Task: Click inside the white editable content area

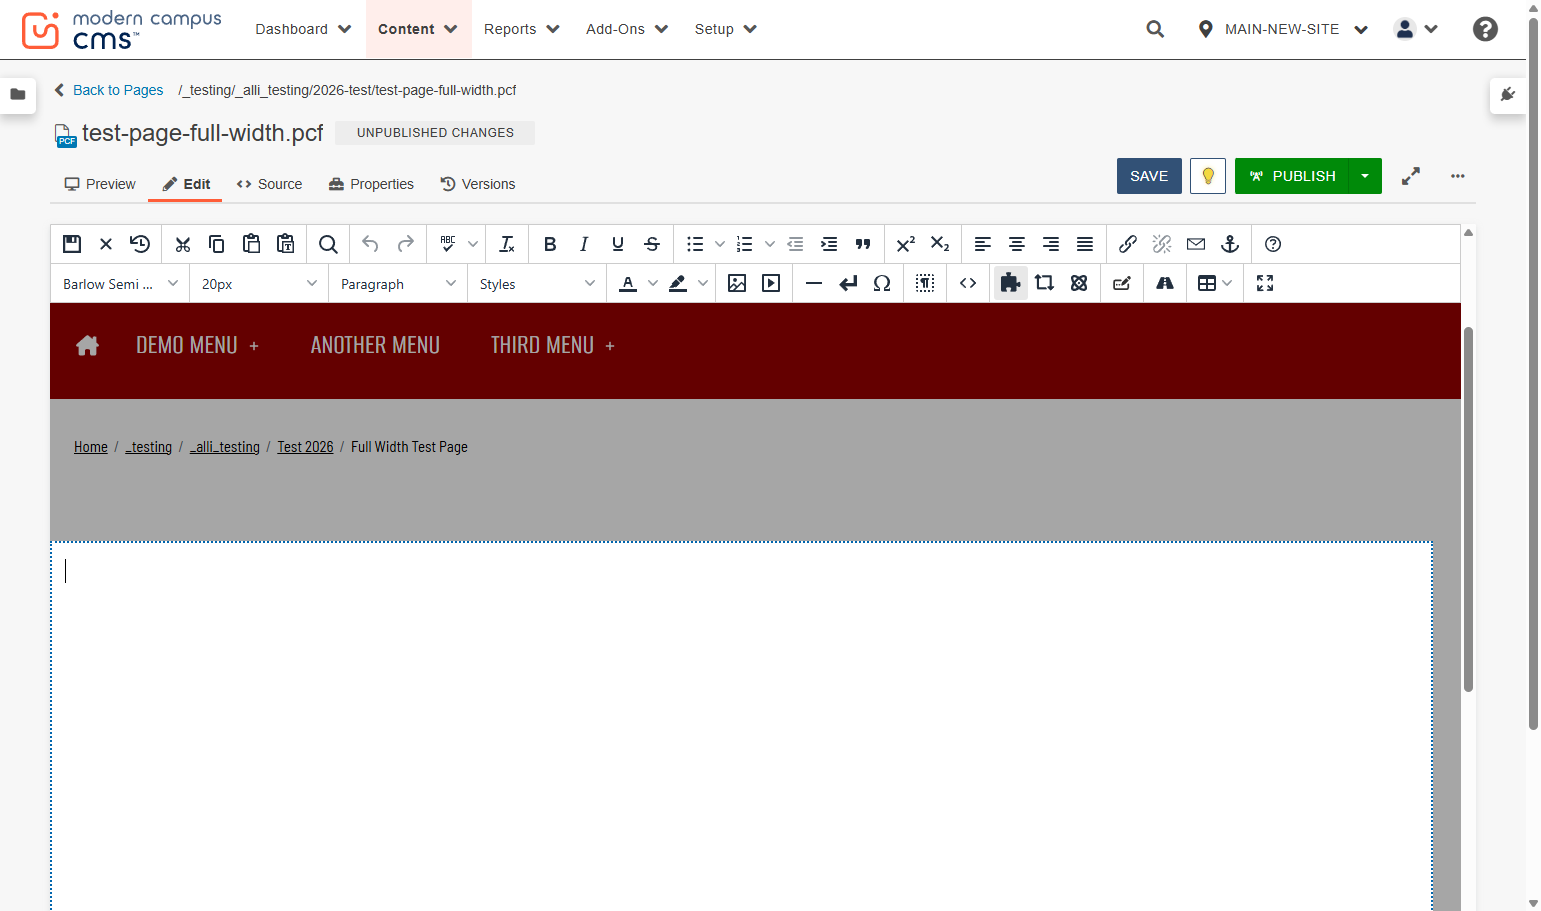Action: coord(741,725)
